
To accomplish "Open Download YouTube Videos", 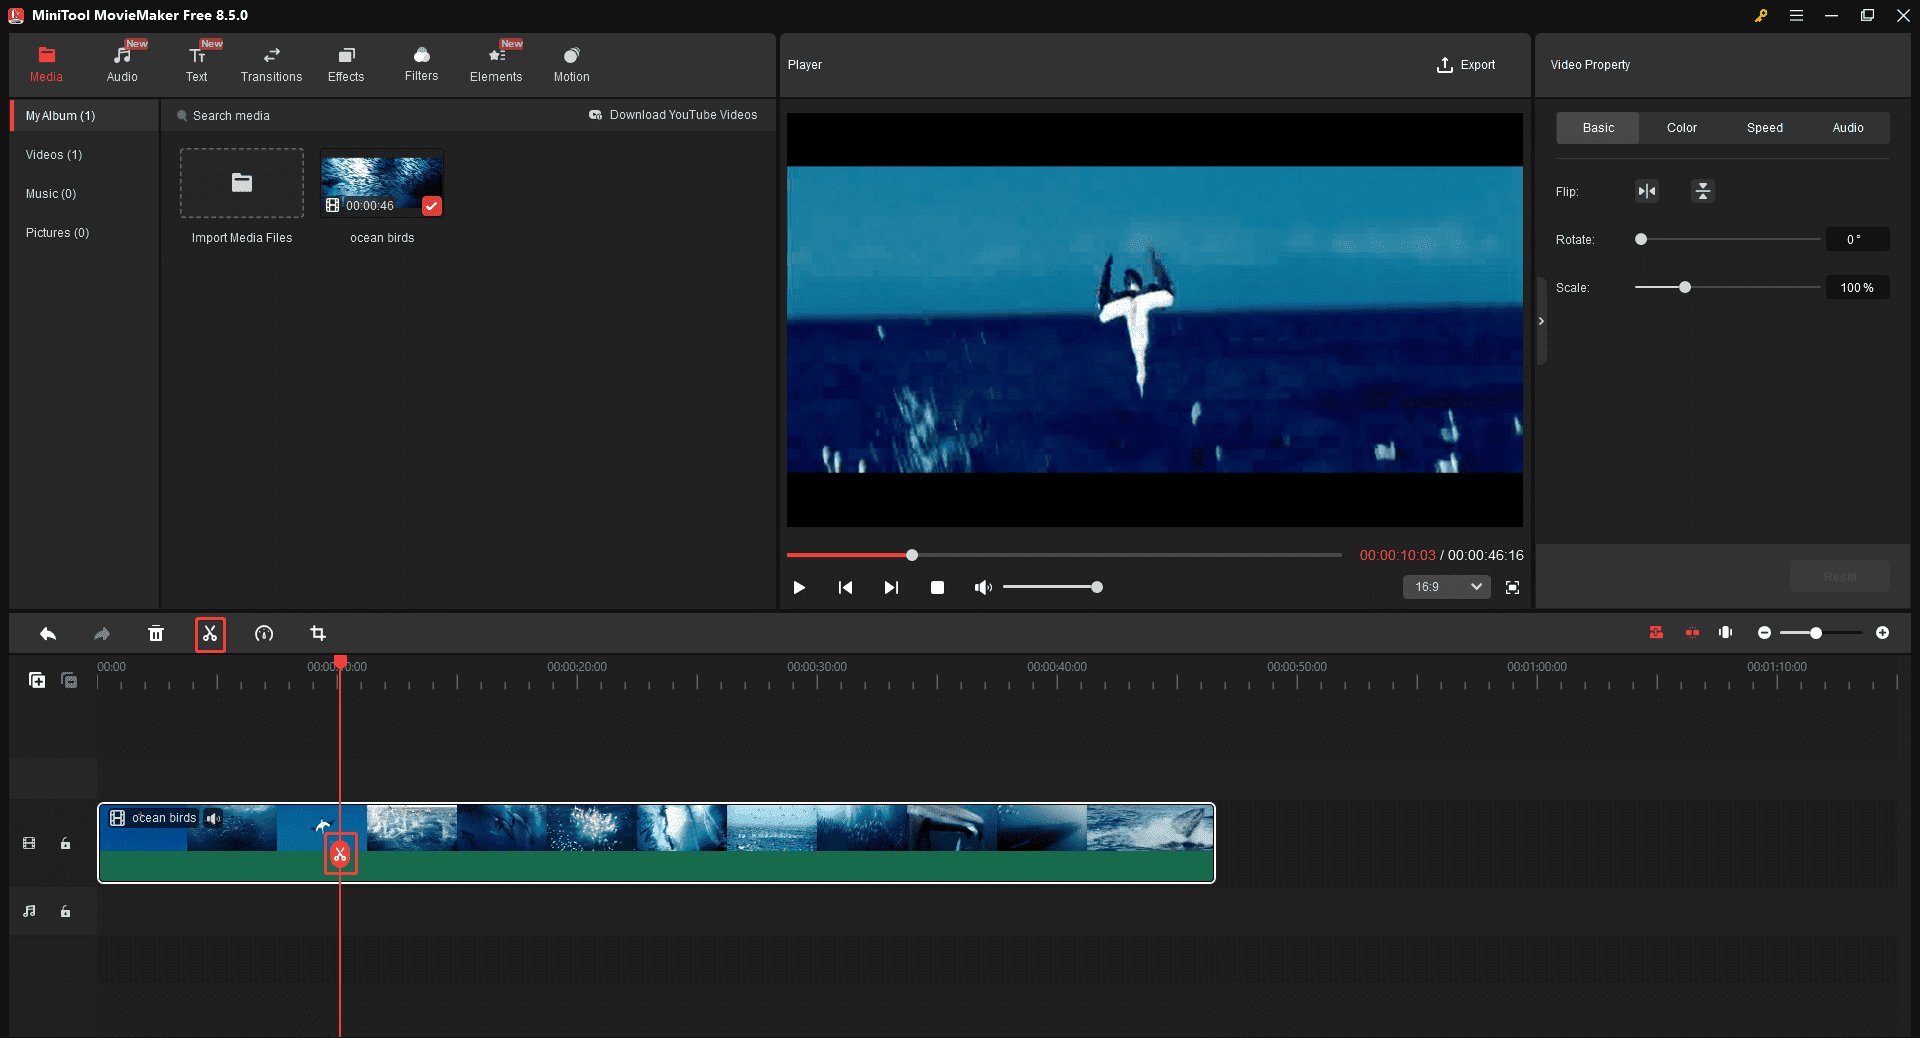I will (673, 115).
